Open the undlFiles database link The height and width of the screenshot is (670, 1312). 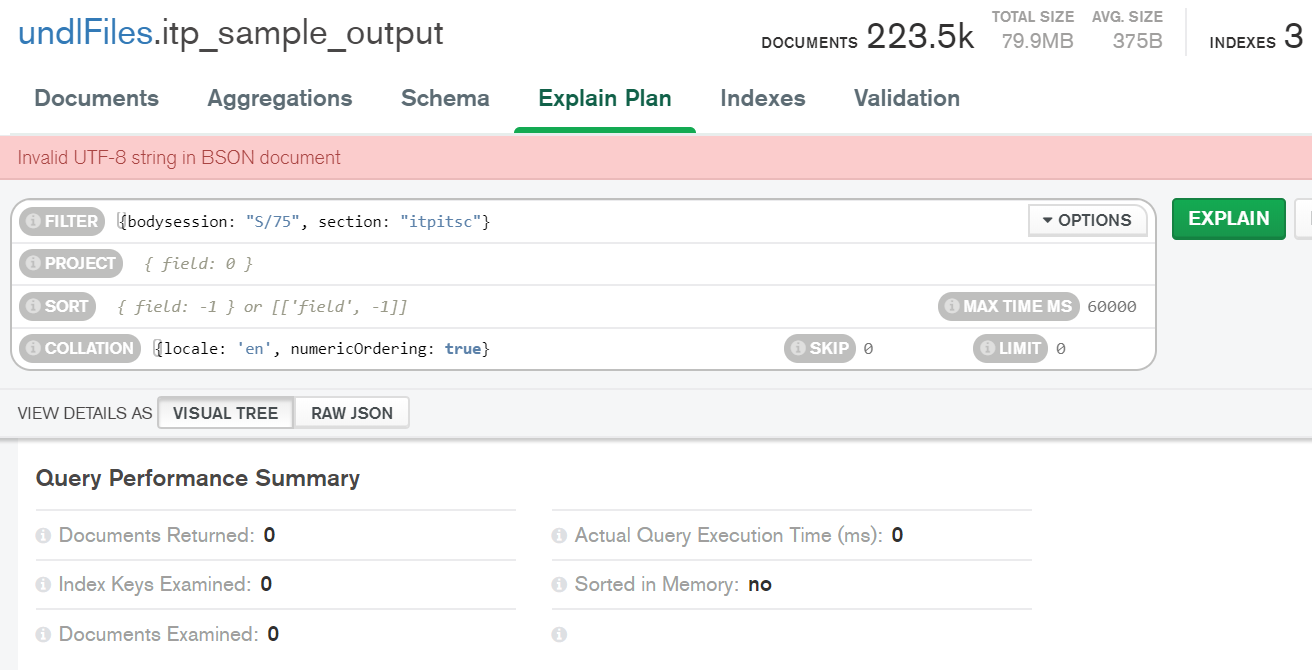[85, 34]
